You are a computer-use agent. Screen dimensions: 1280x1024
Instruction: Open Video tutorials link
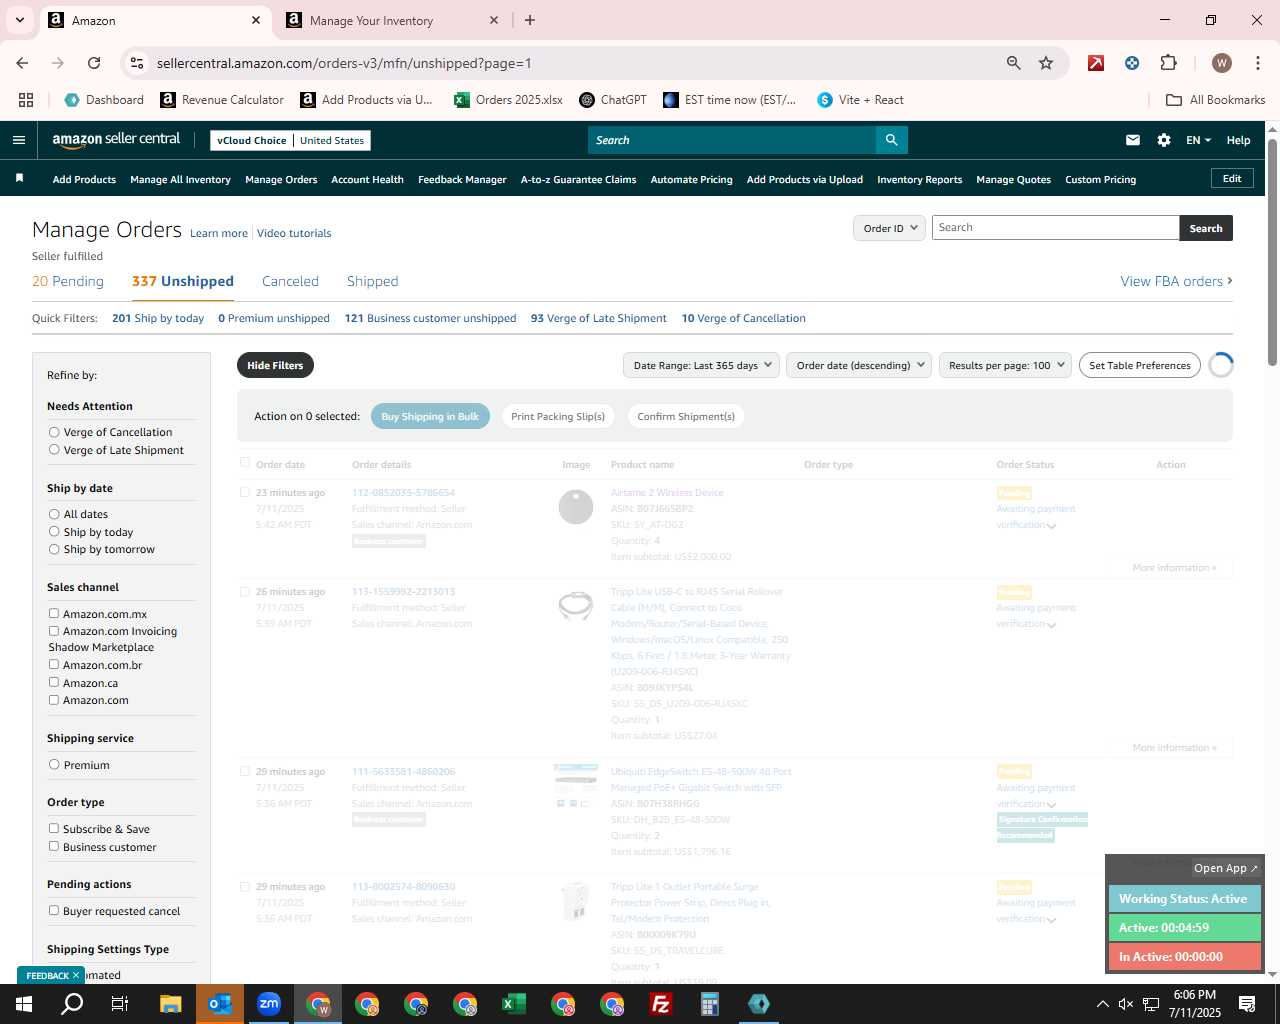294,233
